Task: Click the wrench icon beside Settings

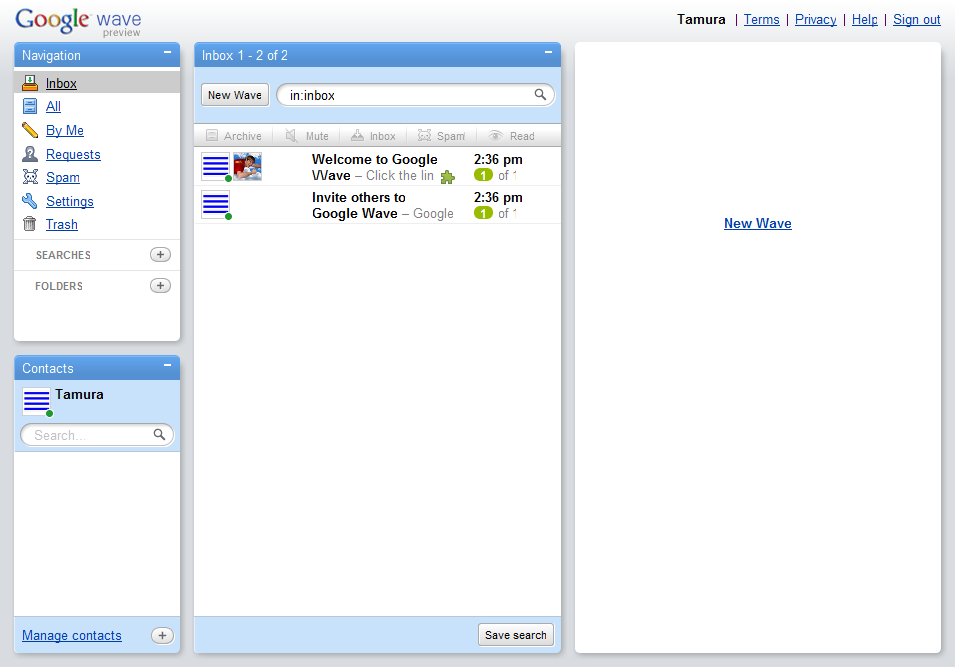Action: [30, 201]
